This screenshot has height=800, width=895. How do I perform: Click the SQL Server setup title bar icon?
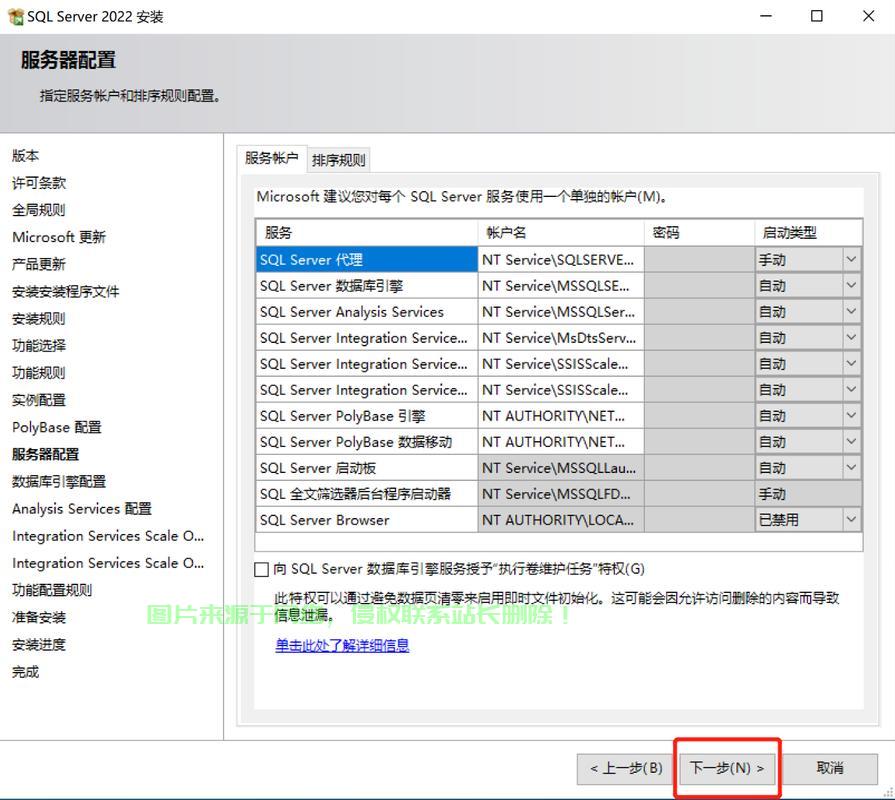(x=16, y=17)
